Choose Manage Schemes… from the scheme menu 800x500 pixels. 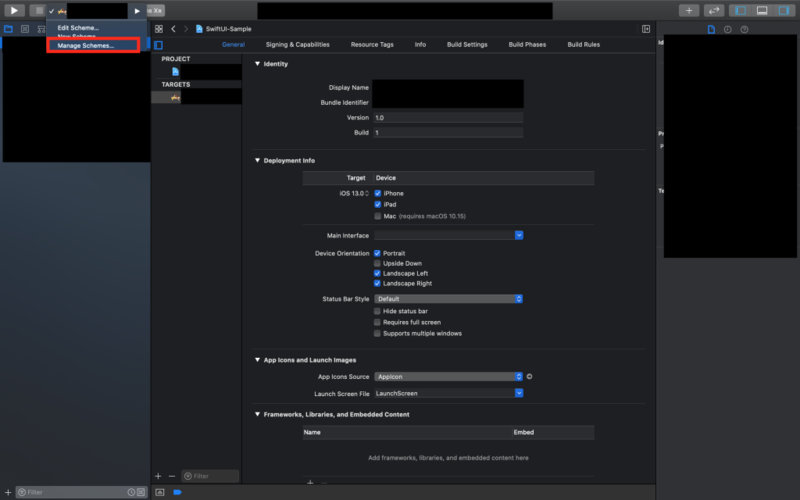(86, 45)
